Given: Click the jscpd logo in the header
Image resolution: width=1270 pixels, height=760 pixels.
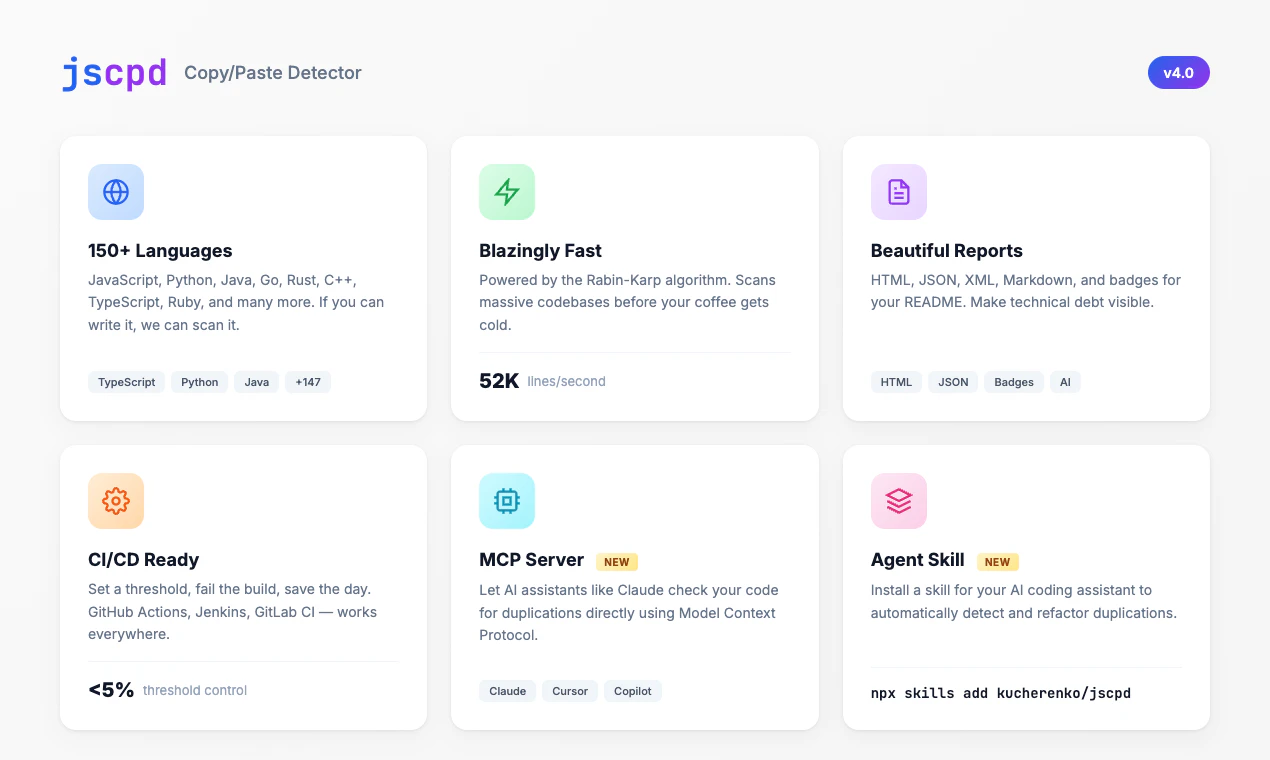Looking at the screenshot, I should [x=114, y=72].
